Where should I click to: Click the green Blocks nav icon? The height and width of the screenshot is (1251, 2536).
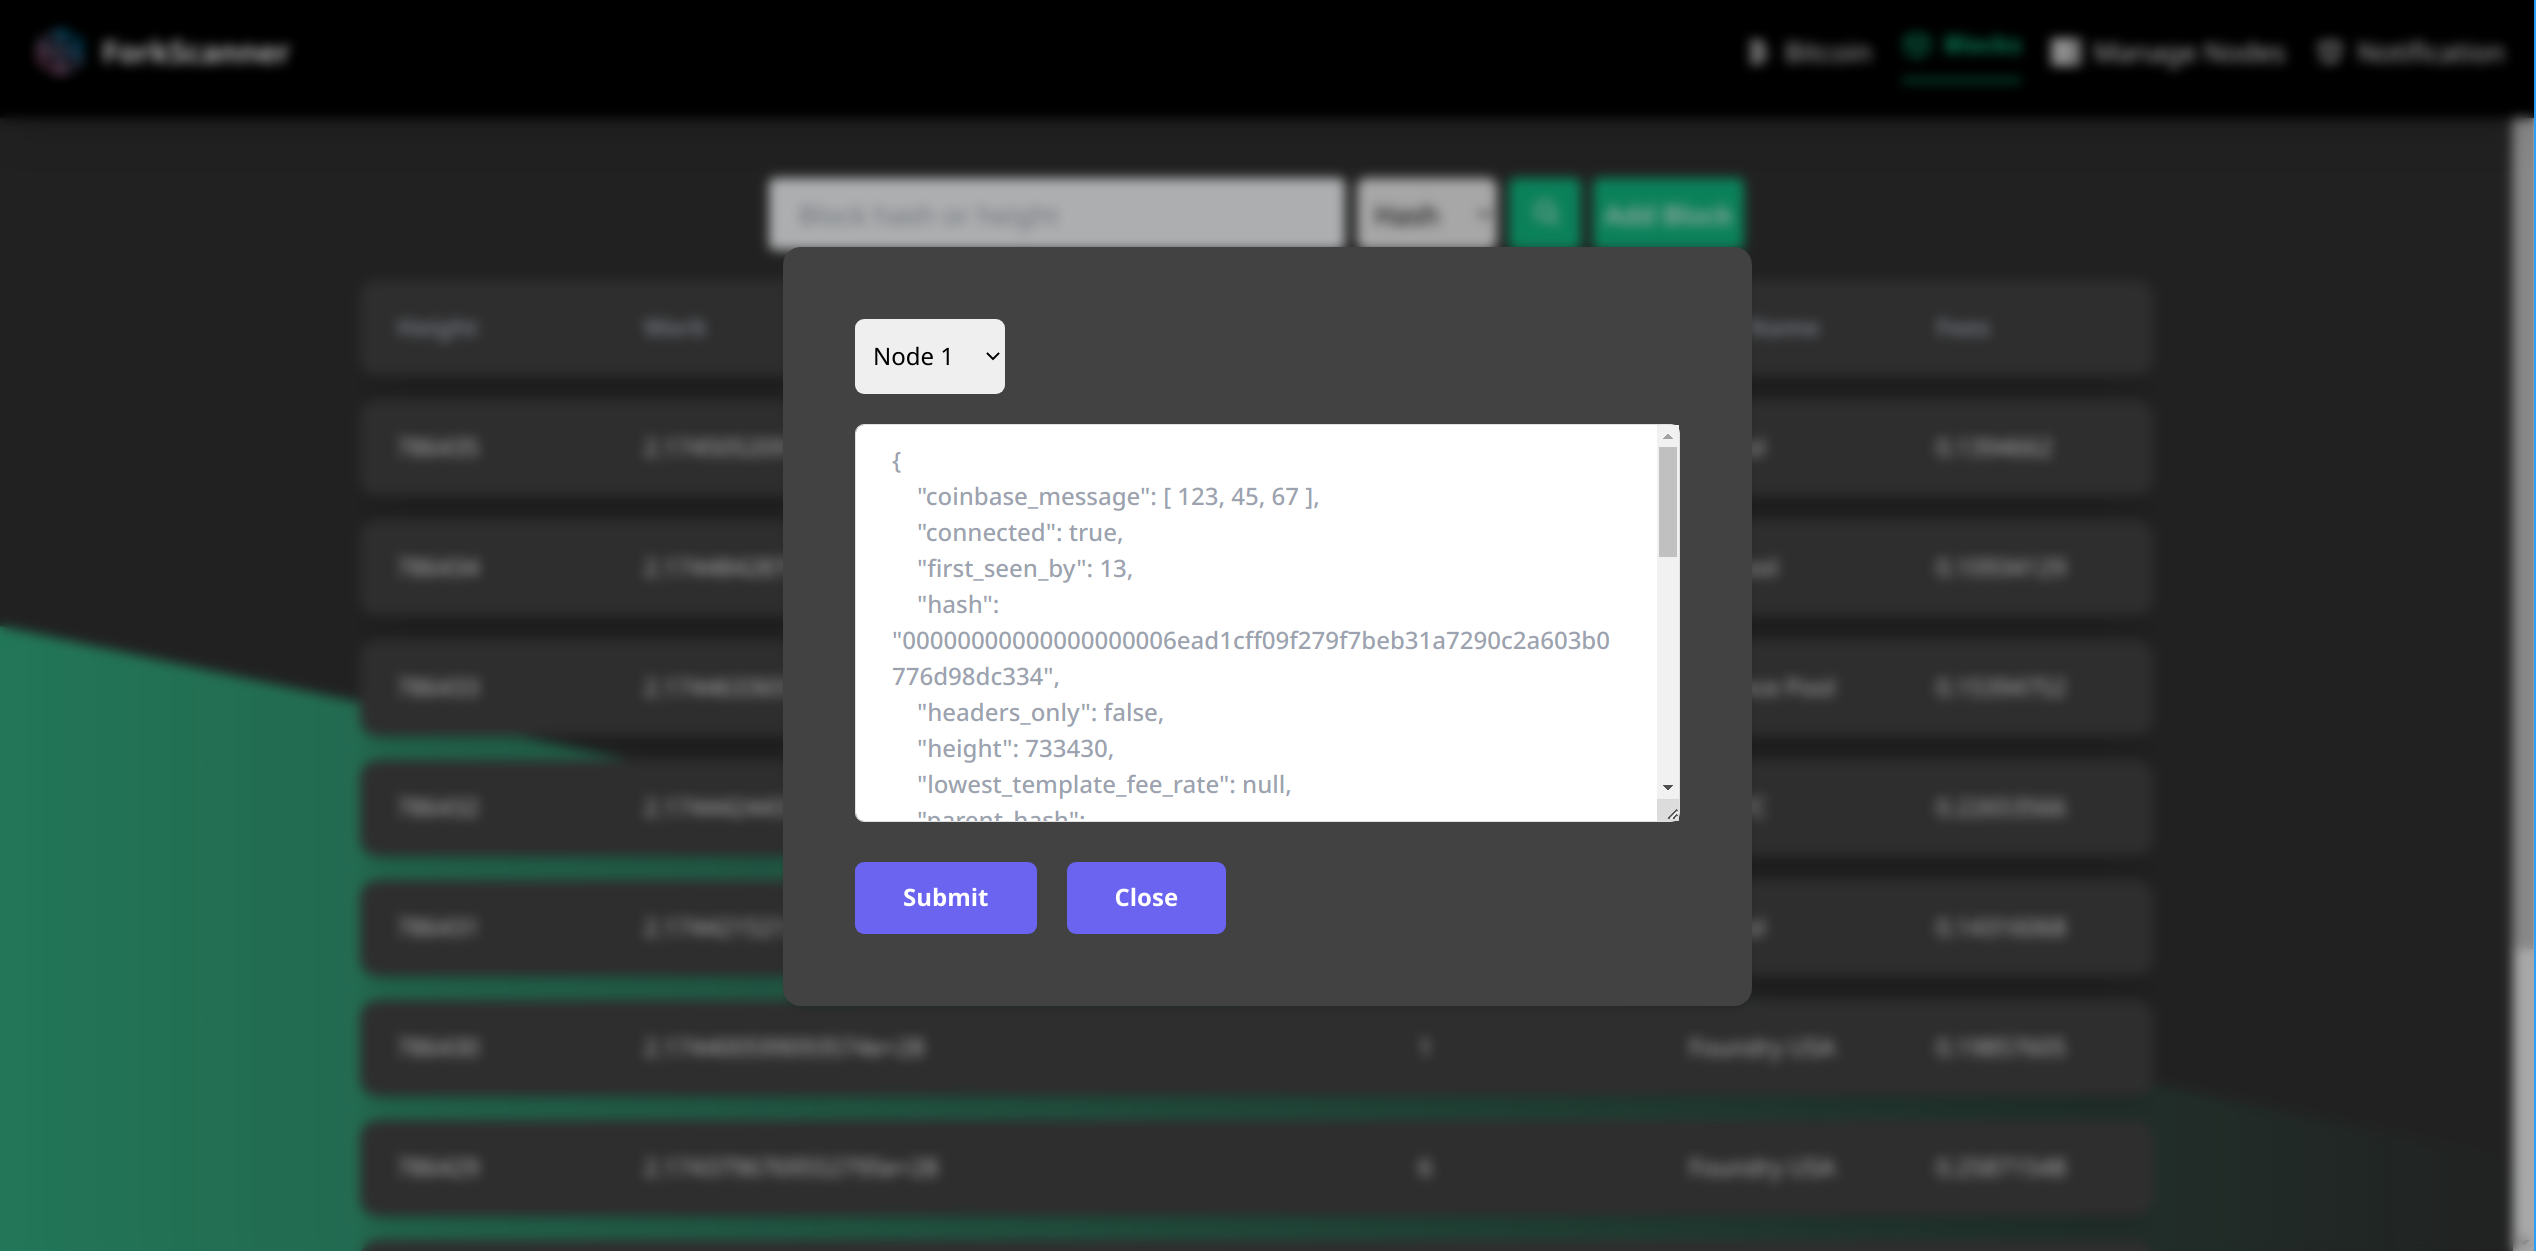[x=1916, y=46]
